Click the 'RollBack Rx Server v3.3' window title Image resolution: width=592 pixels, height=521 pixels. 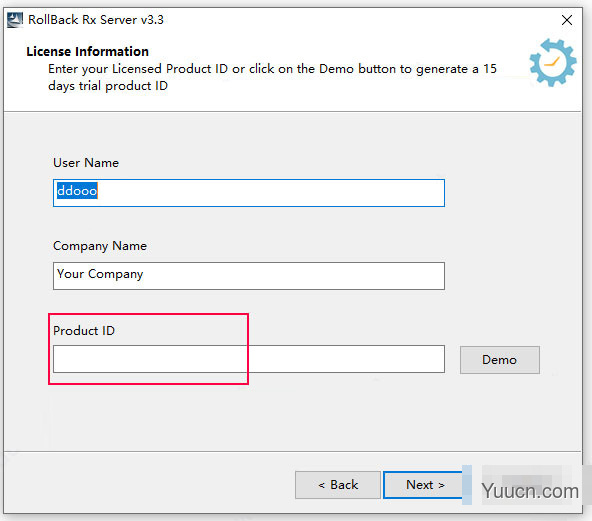coord(96,20)
